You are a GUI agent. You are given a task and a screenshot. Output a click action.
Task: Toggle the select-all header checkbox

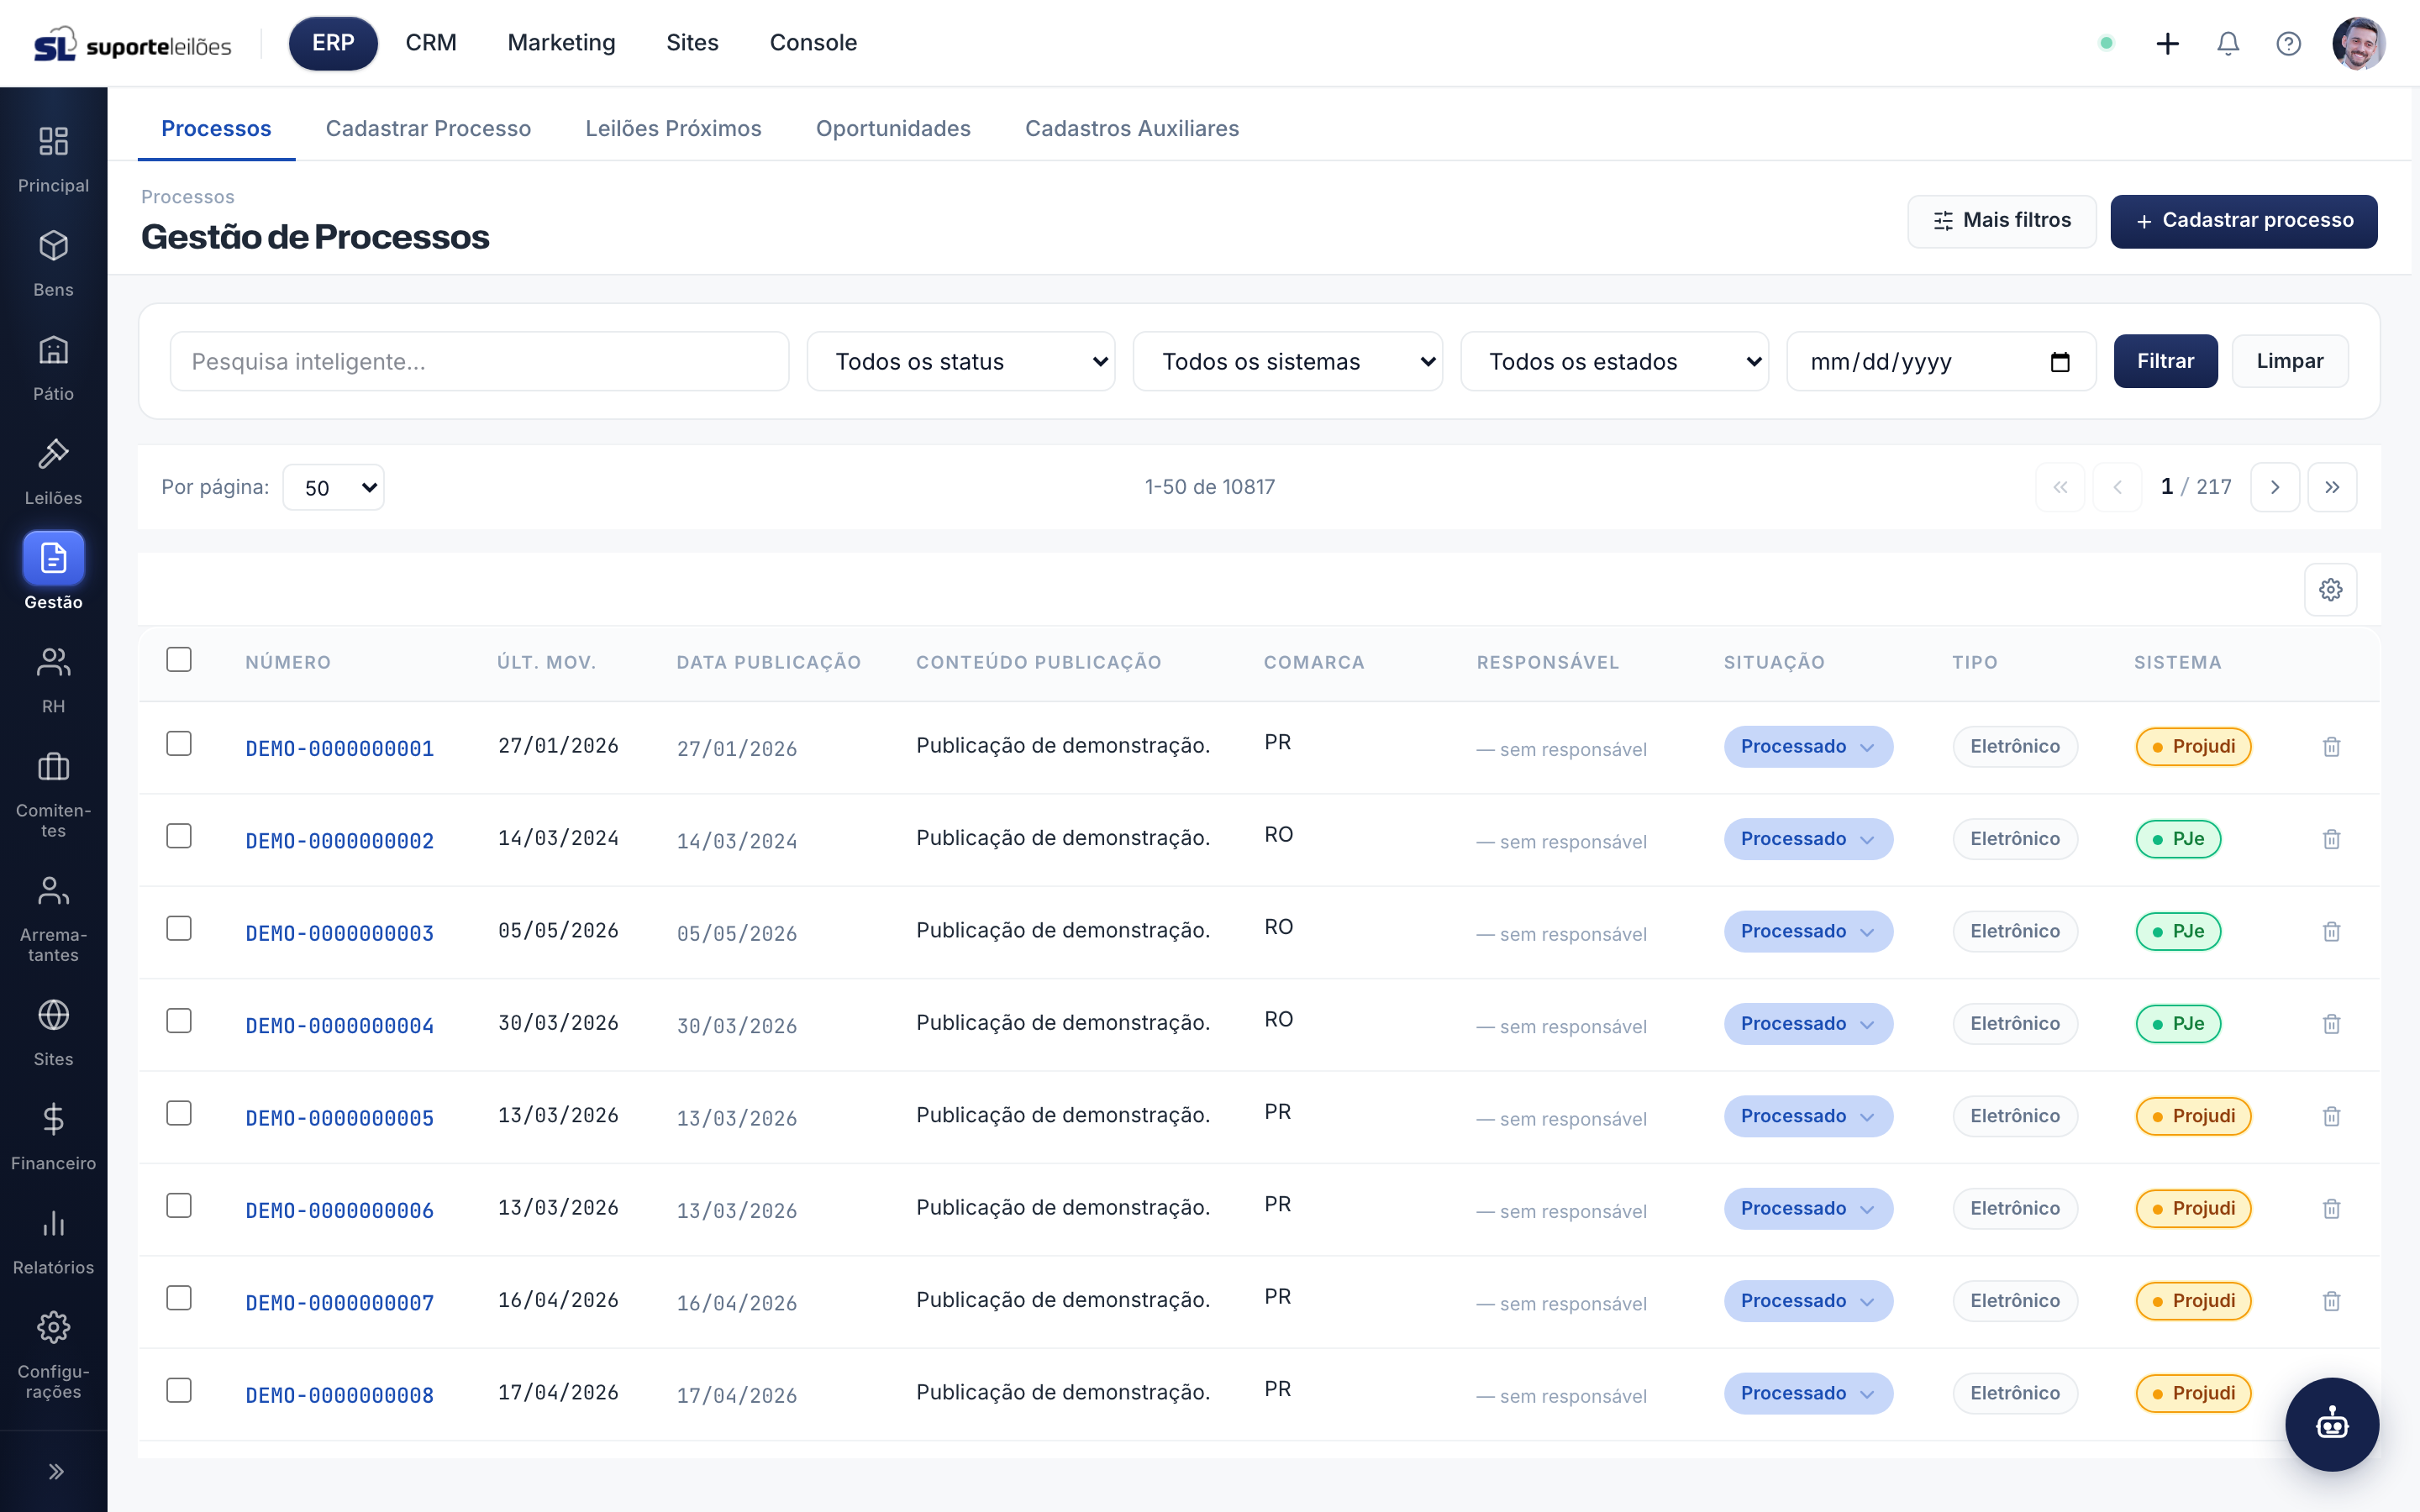pyautogui.click(x=179, y=660)
